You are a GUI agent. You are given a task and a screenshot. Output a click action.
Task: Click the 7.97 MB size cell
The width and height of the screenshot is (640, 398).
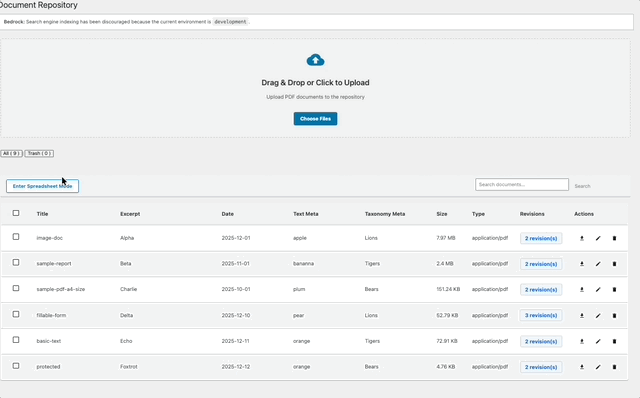pos(446,238)
